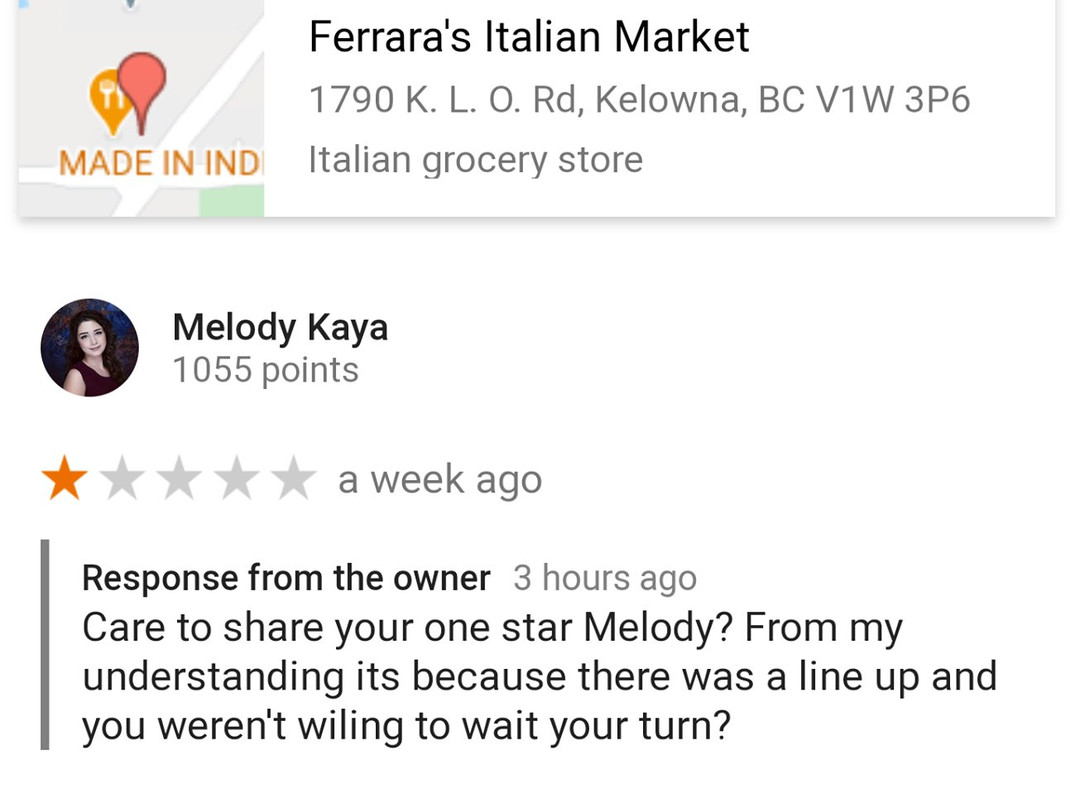The width and height of the screenshot is (1080, 808).
Task: Click the 'Response from the owner' heading
Action: pyautogui.click(x=286, y=577)
